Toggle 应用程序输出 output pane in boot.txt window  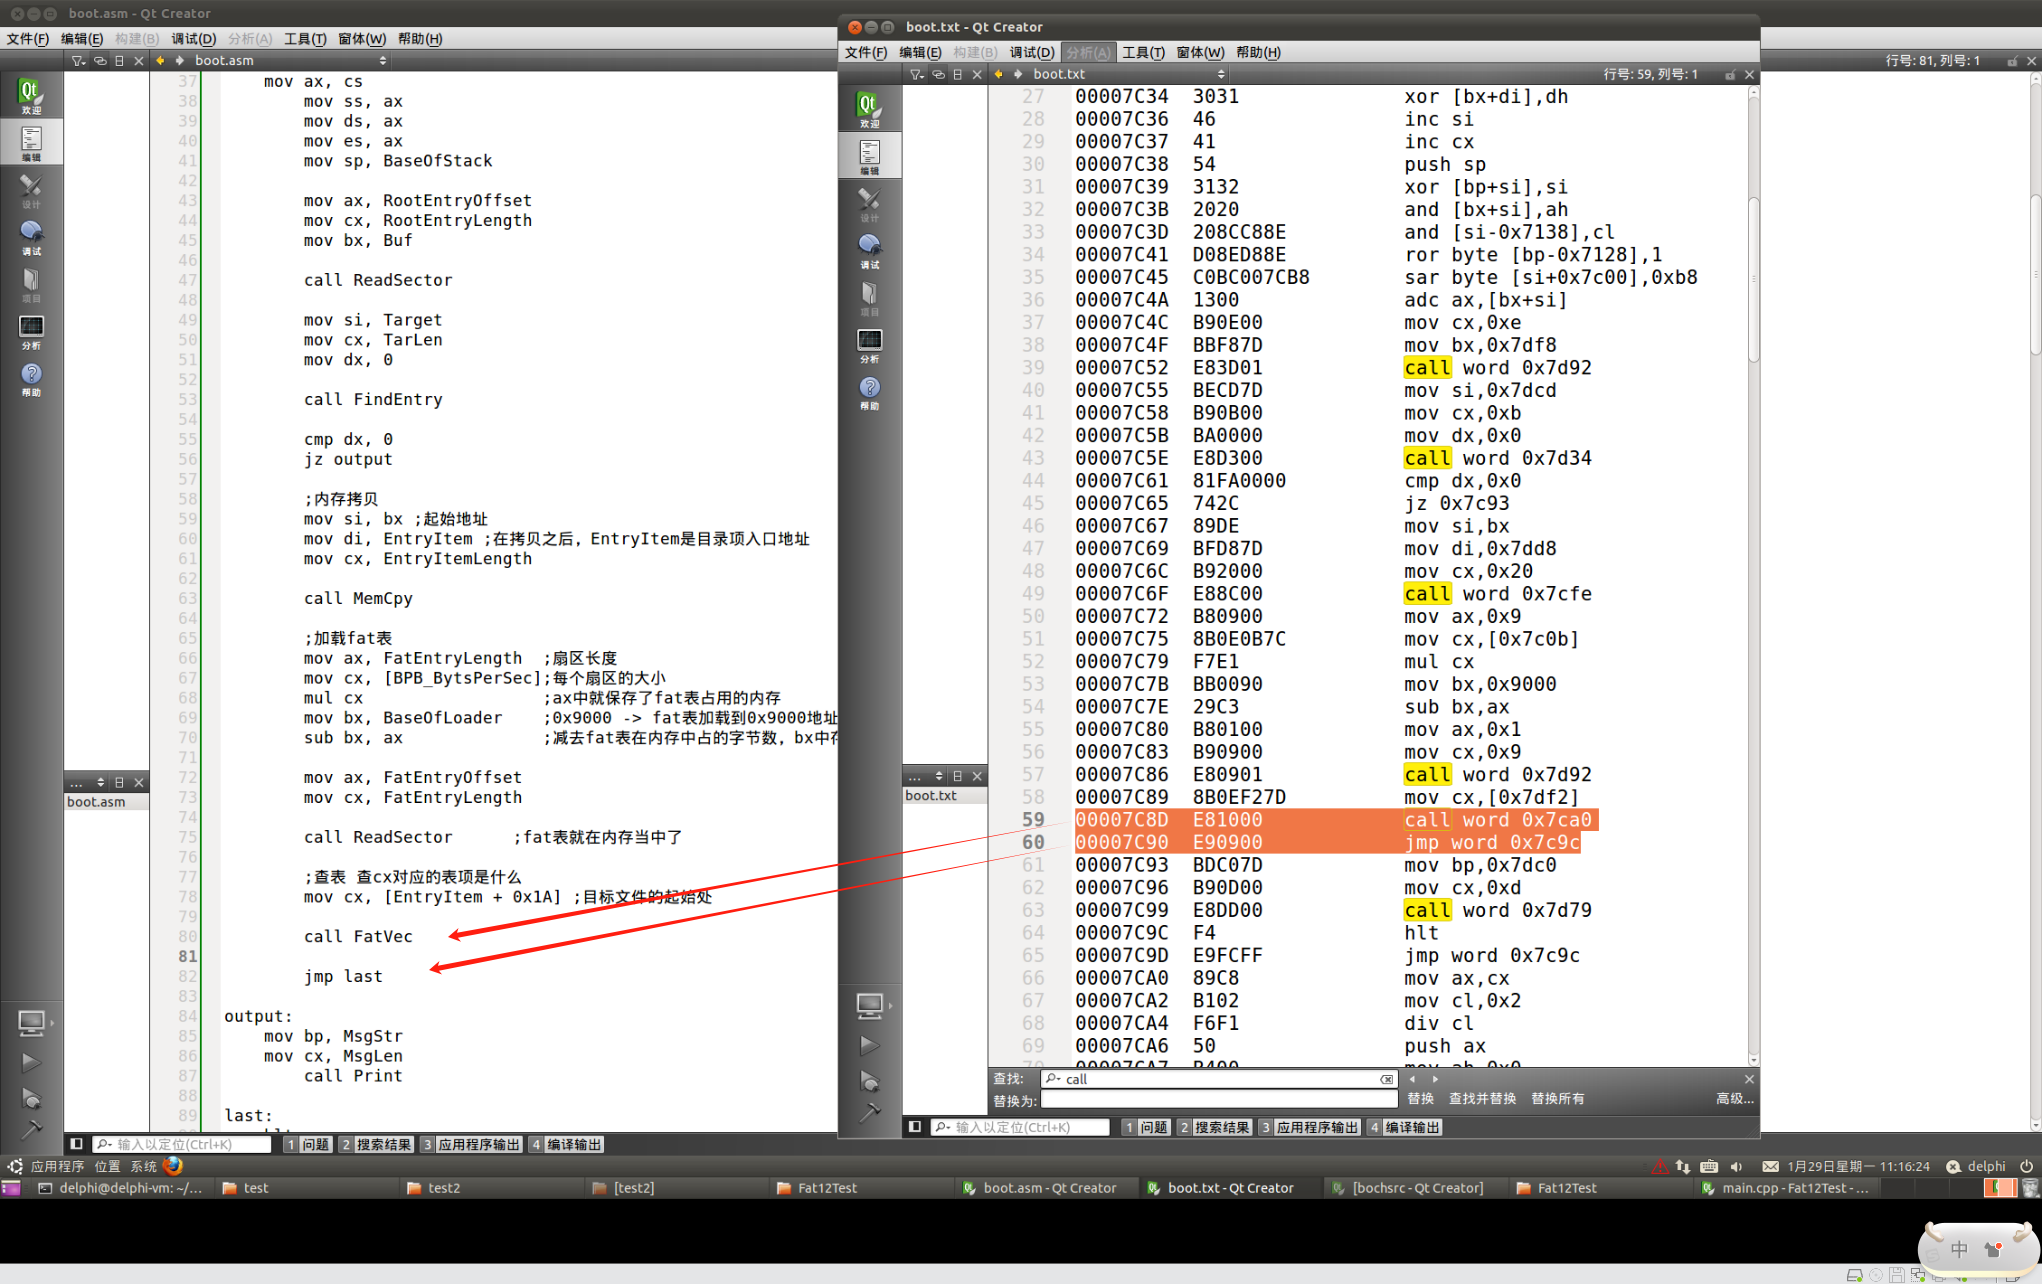(1309, 1127)
